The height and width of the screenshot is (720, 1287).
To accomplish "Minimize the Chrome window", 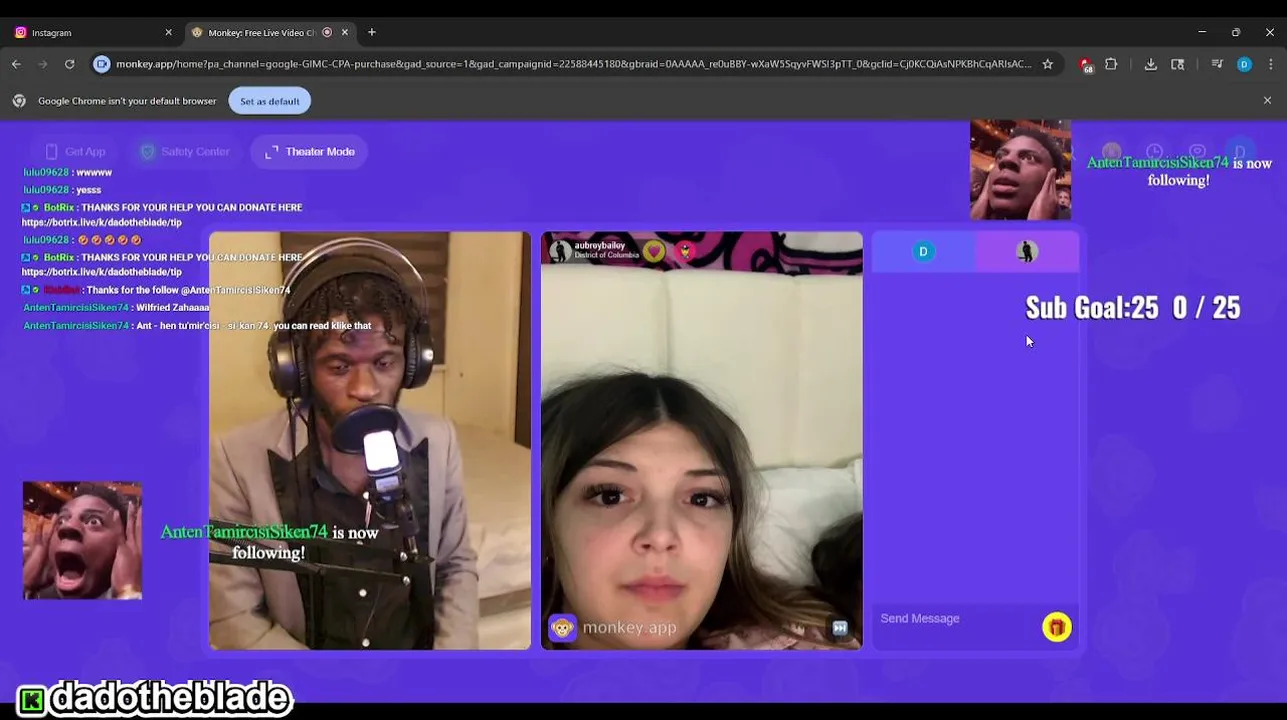I will coord(1202,32).
